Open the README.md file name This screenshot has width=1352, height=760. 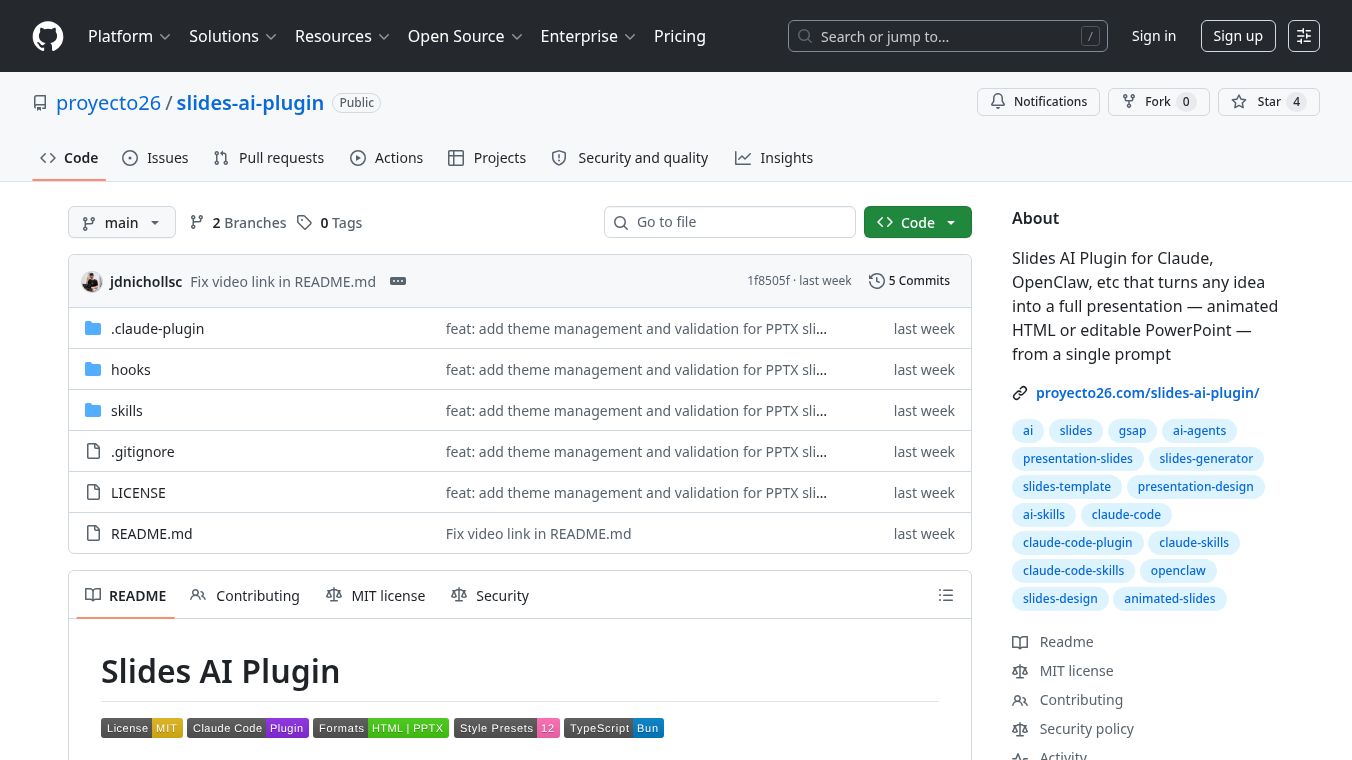[x=151, y=534]
